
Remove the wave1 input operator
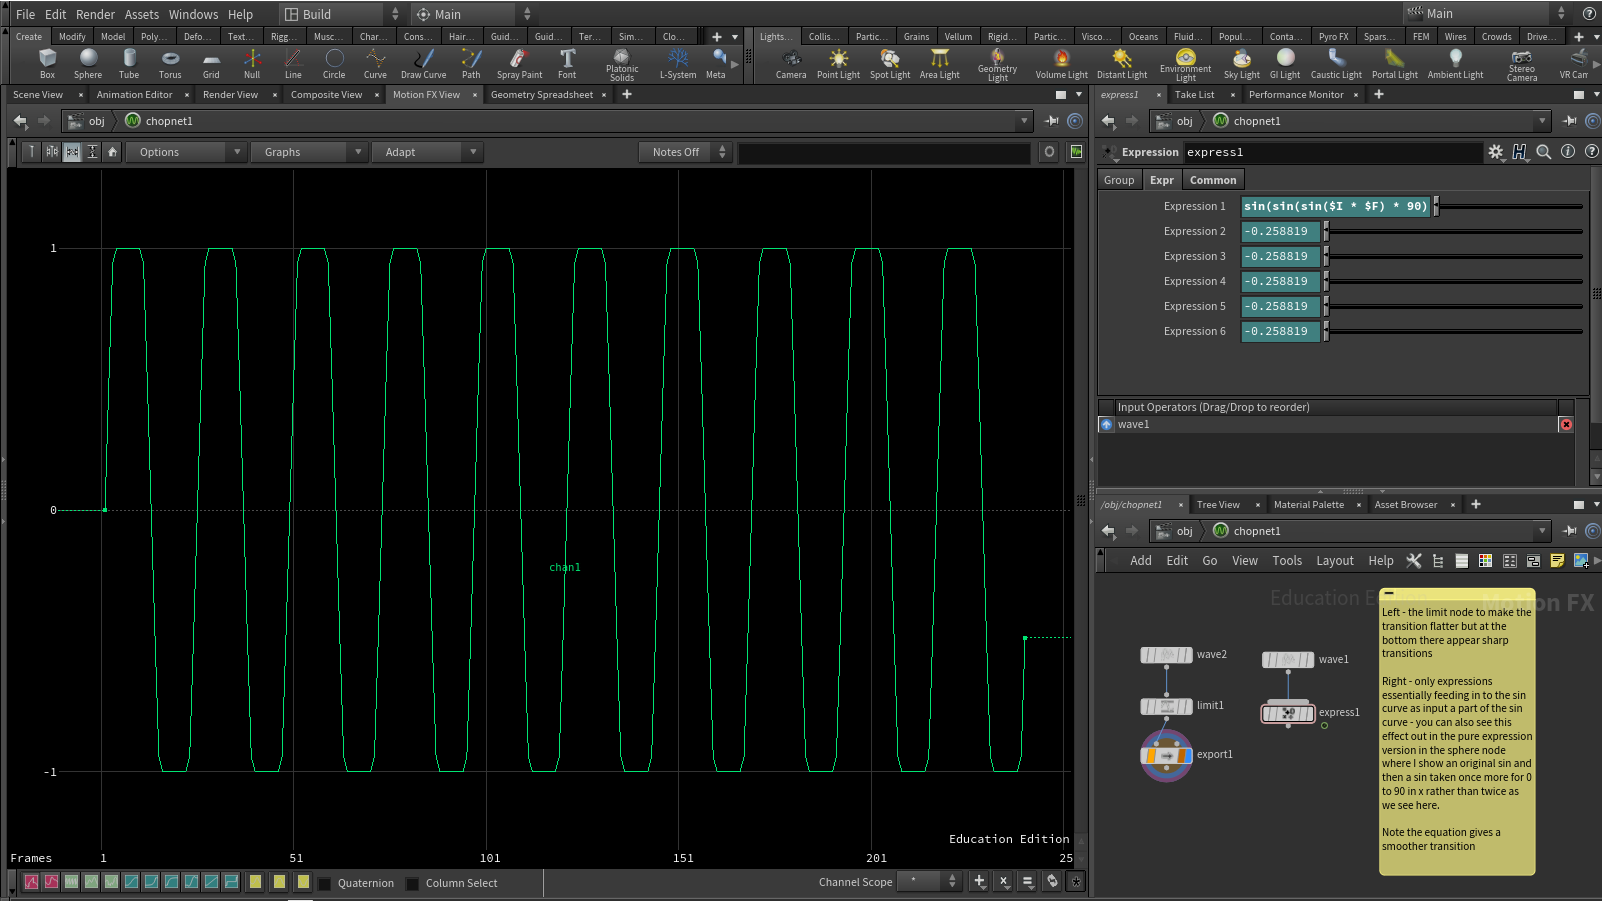click(x=1566, y=425)
